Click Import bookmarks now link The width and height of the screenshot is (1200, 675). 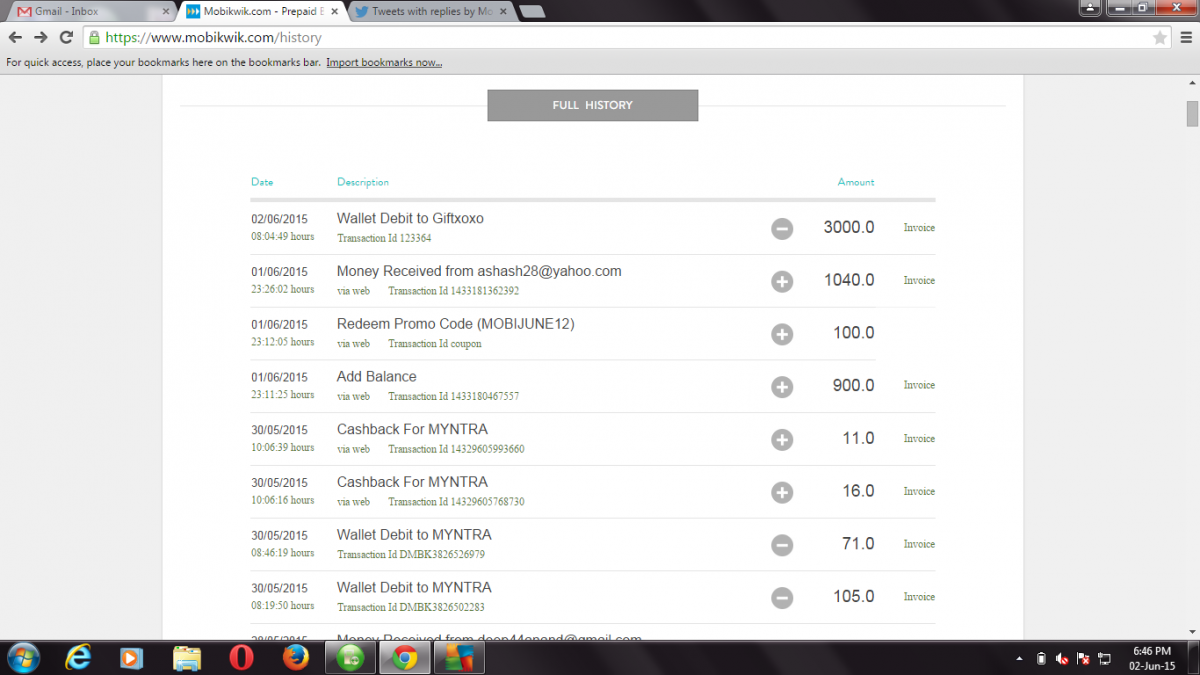pyautogui.click(x=384, y=62)
